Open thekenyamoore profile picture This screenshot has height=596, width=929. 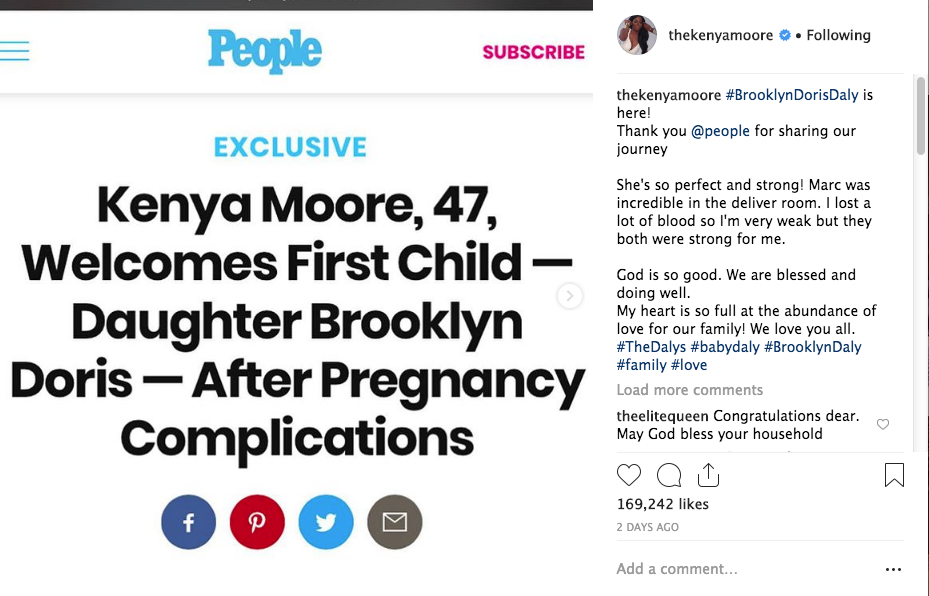pyautogui.click(x=635, y=35)
